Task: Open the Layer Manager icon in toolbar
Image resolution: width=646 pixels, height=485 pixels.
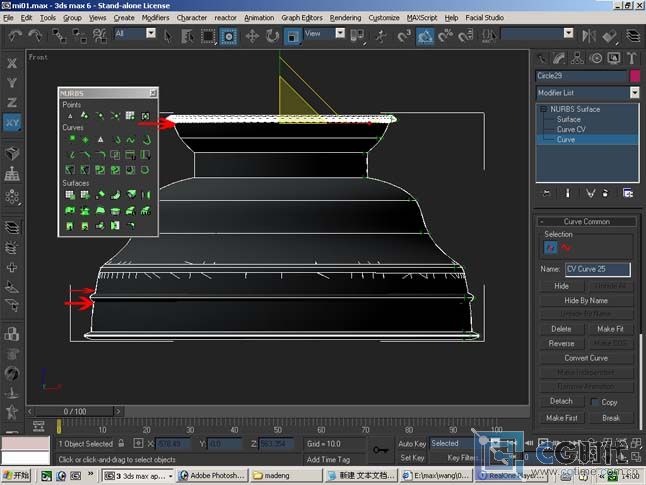Action: coord(633,36)
